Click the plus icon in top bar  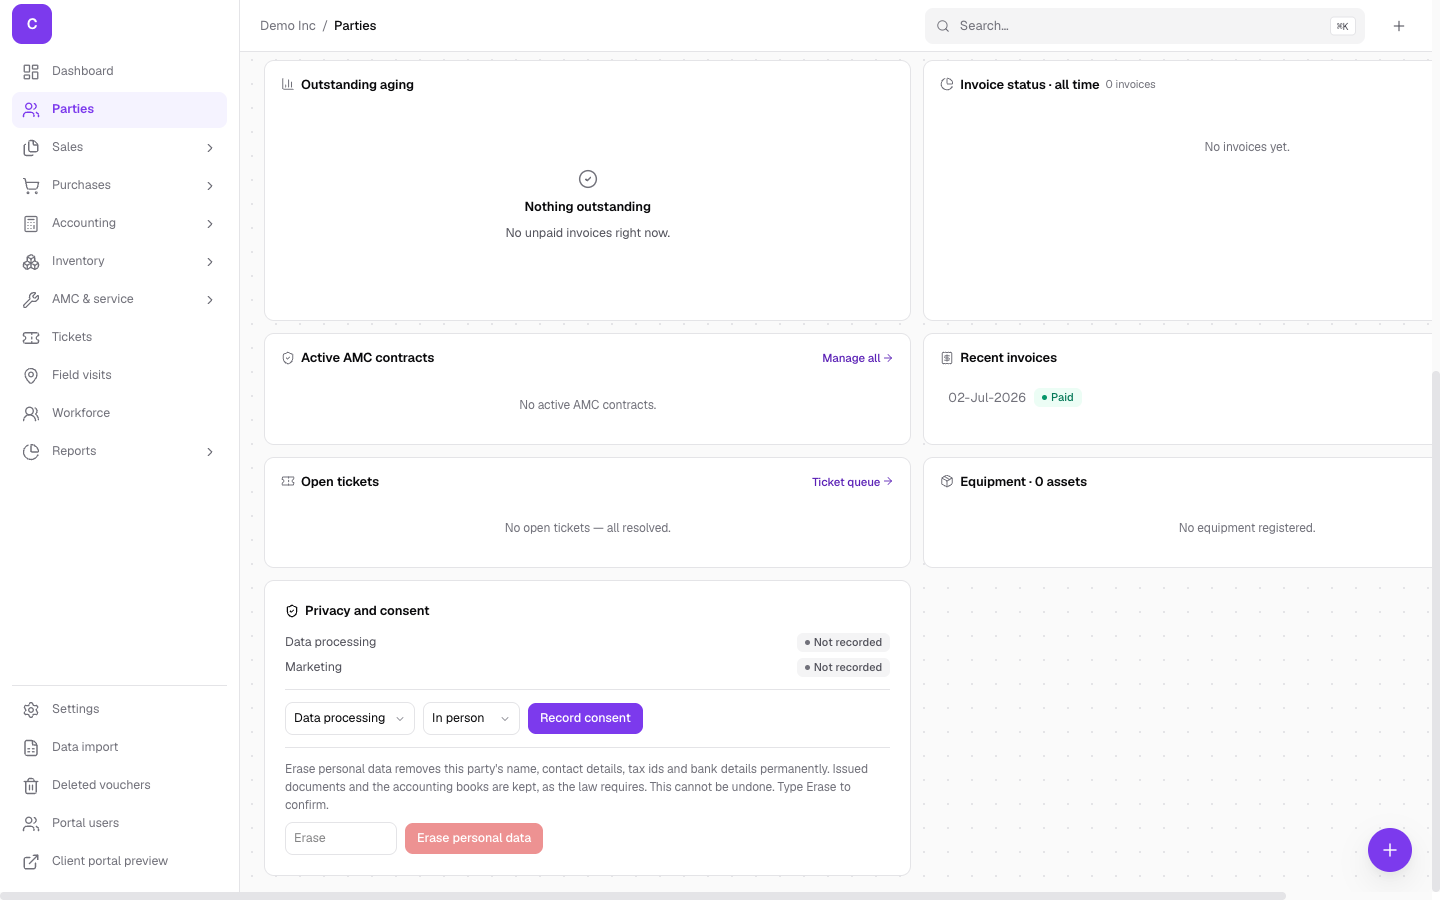(1399, 26)
